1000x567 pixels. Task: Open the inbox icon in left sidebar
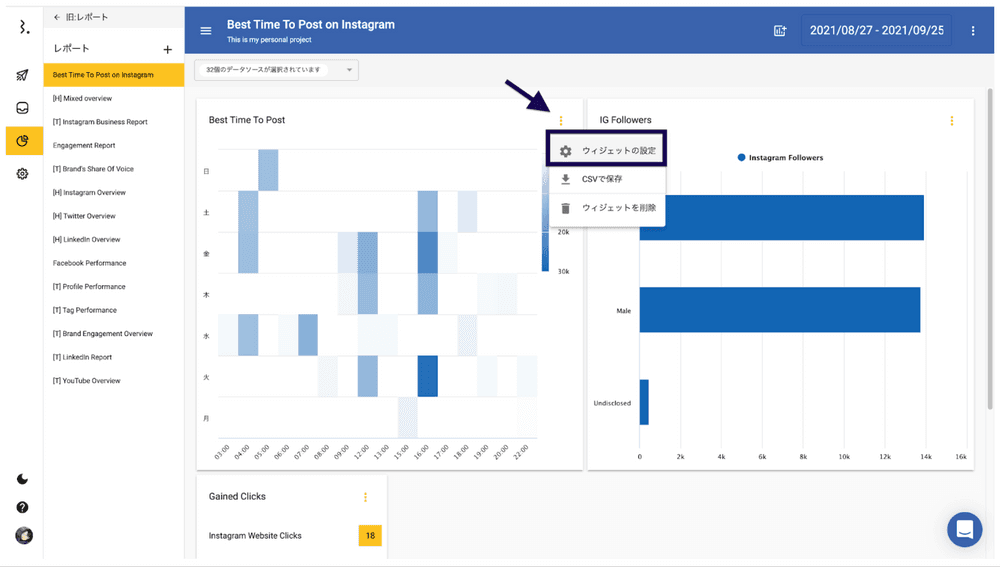click(23, 108)
